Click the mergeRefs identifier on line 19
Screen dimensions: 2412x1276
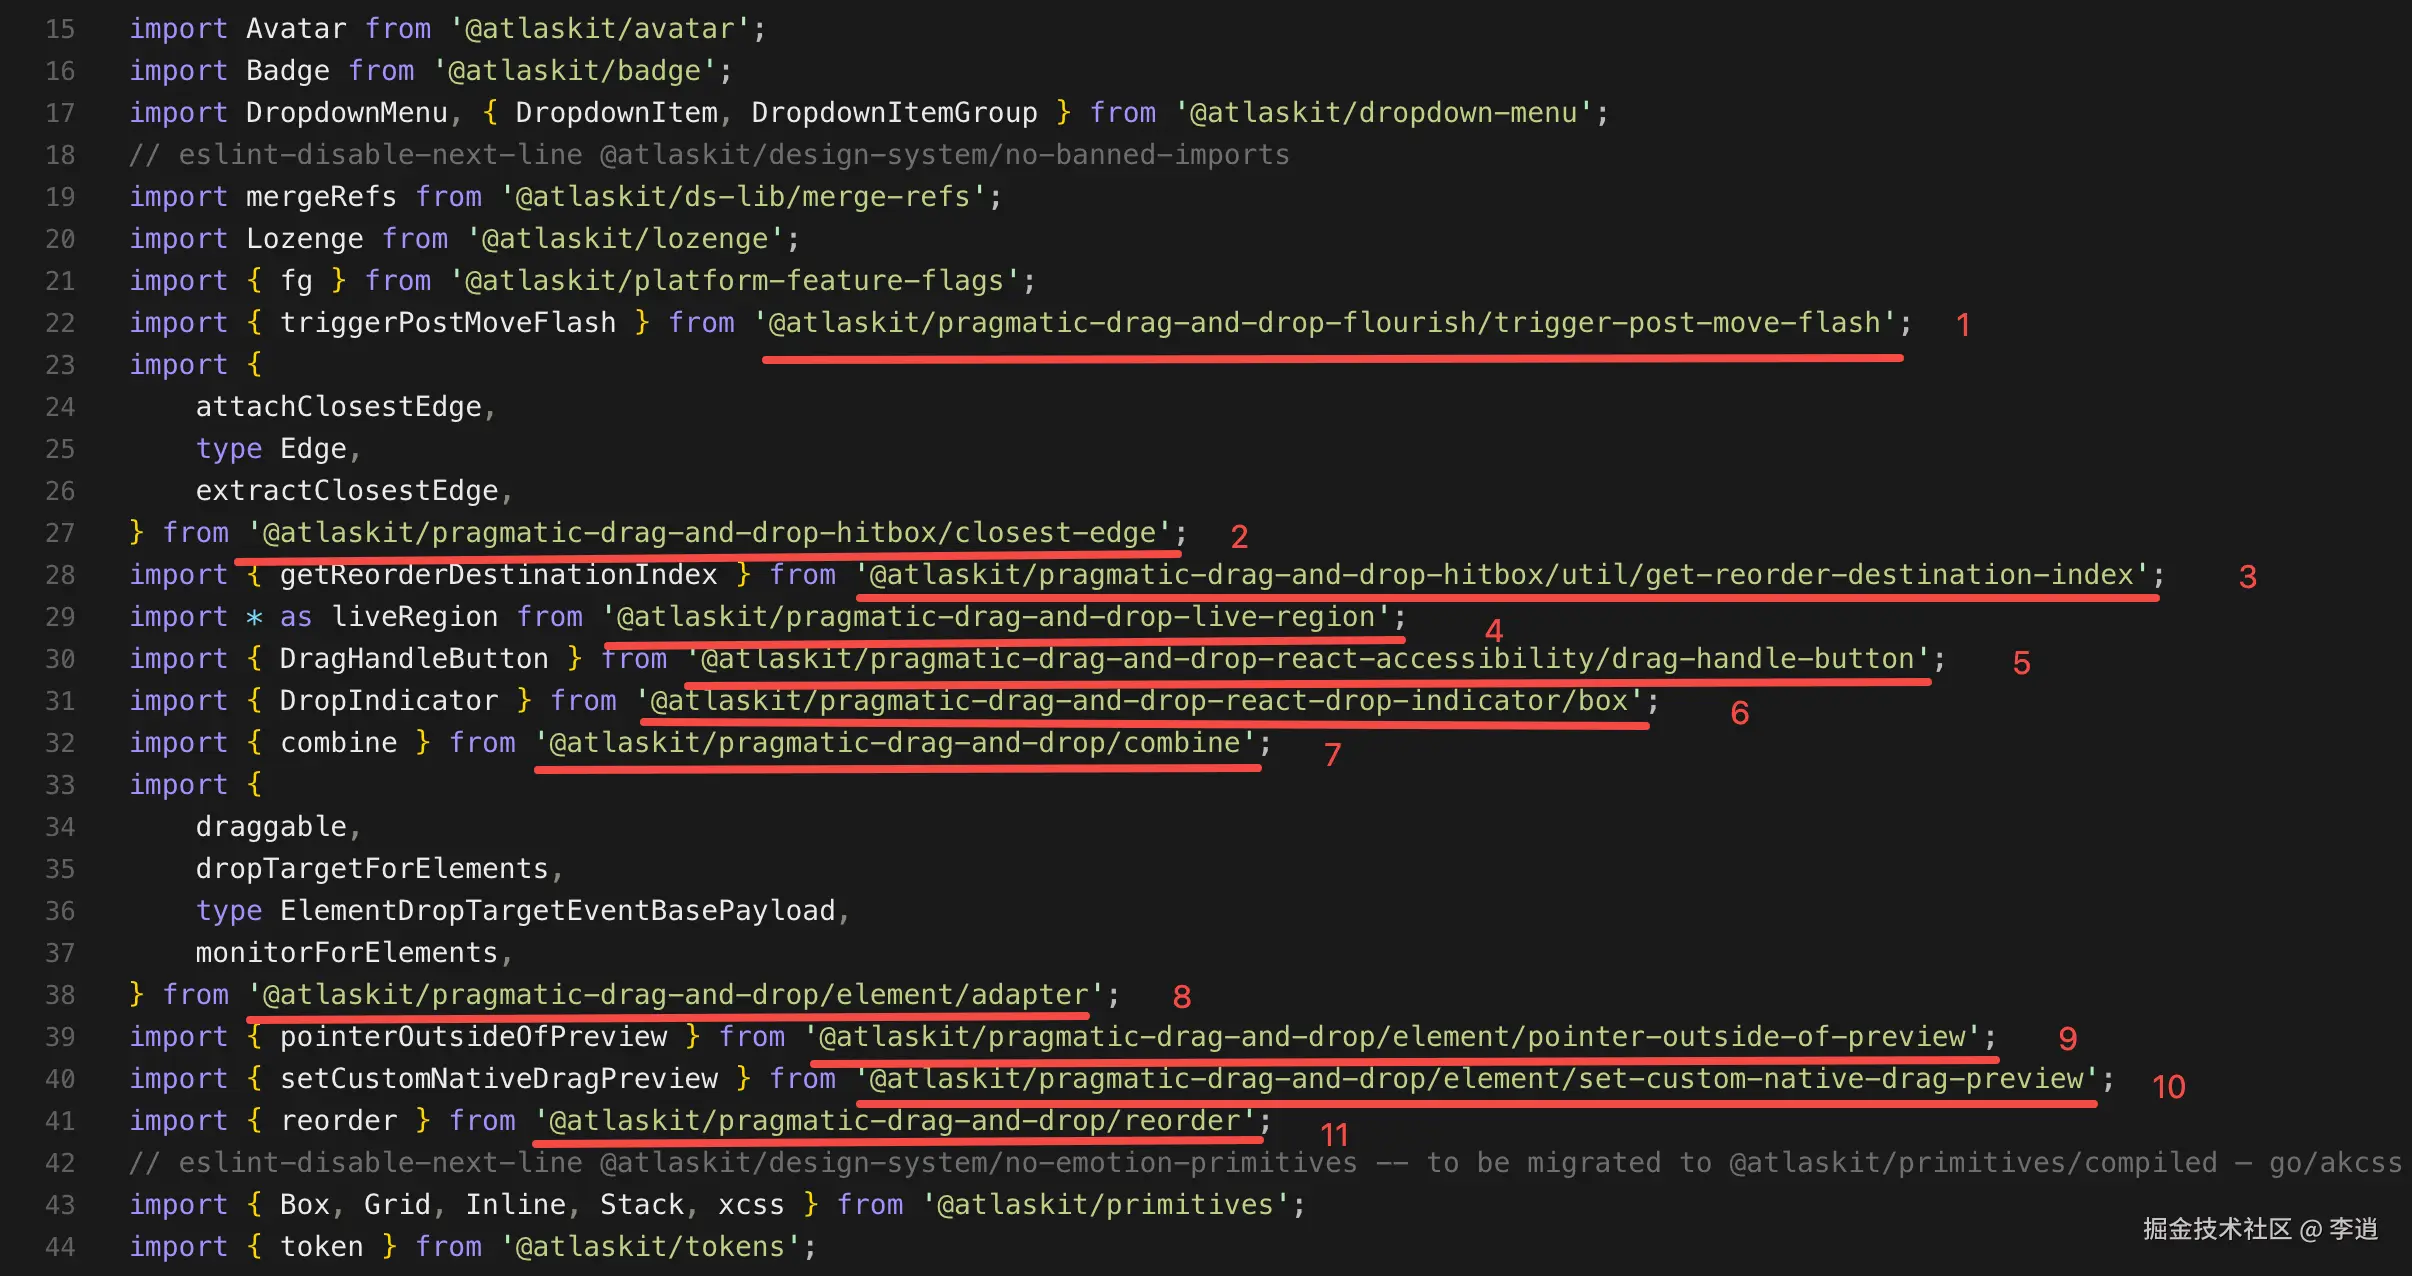[x=321, y=197]
